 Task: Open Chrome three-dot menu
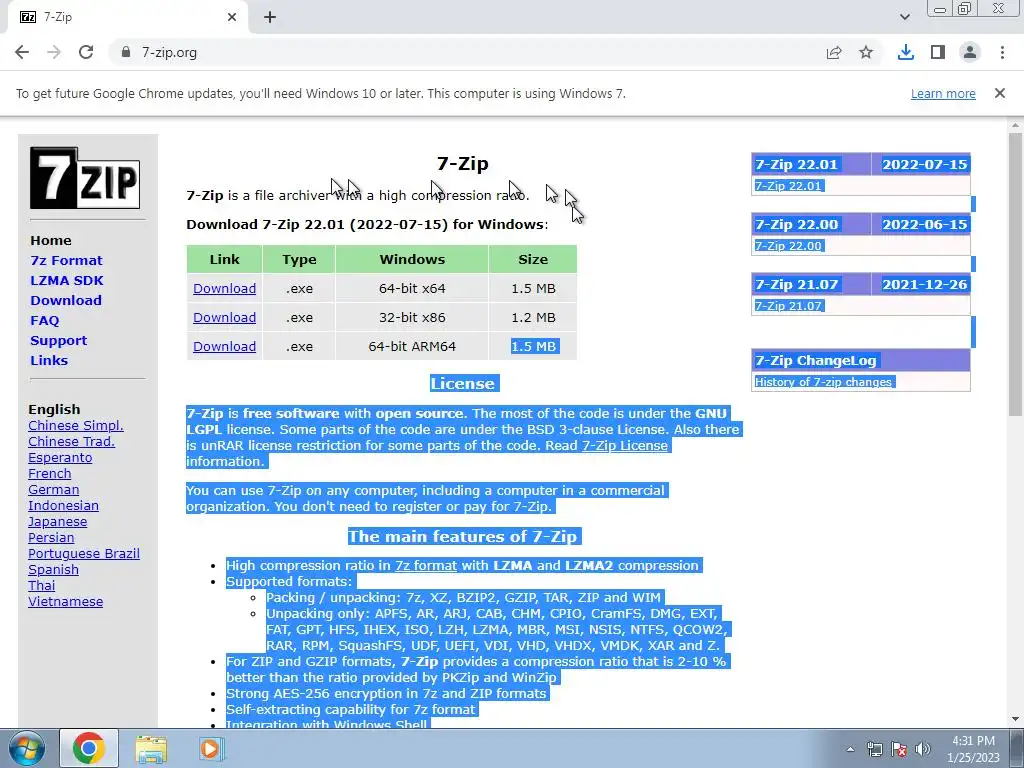1002,52
